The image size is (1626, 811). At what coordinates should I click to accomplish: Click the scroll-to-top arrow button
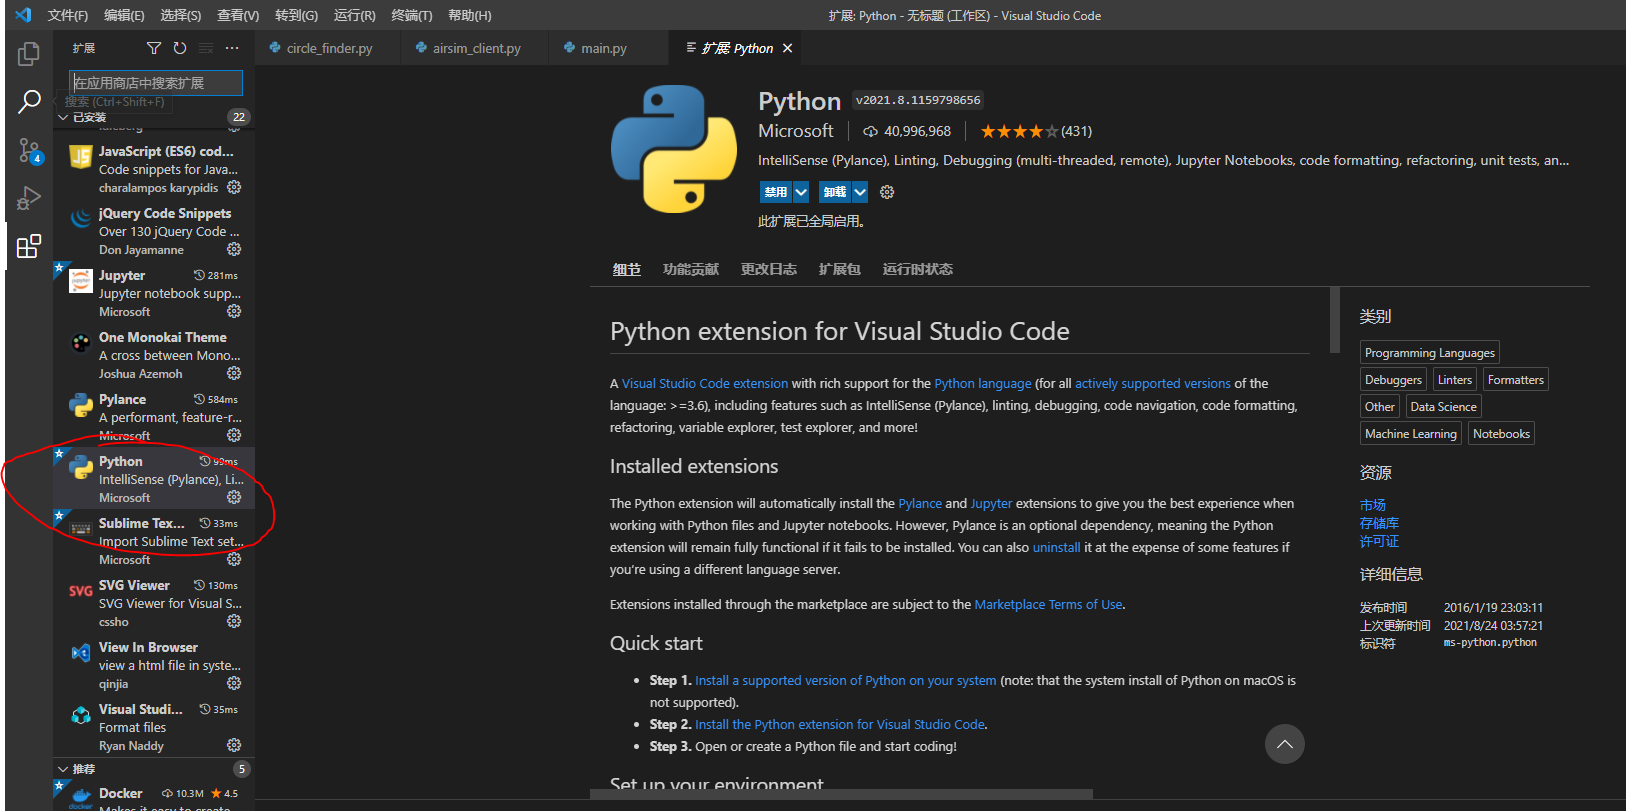(1285, 744)
